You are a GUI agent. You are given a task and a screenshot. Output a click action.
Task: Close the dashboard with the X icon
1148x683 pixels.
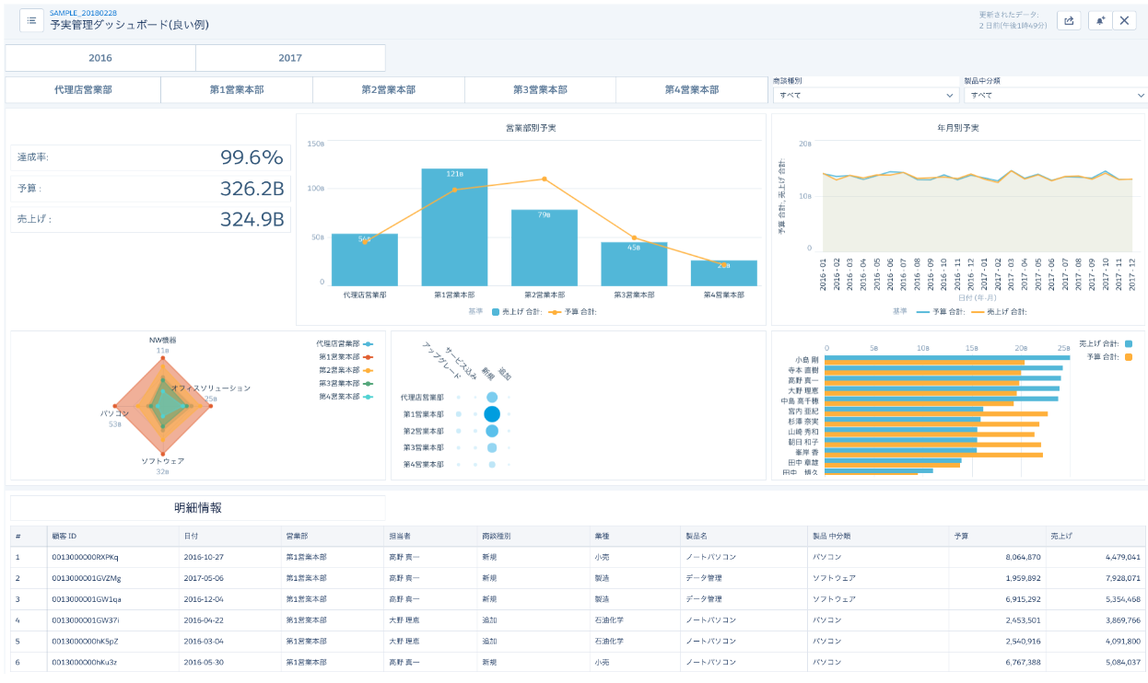(x=1124, y=20)
